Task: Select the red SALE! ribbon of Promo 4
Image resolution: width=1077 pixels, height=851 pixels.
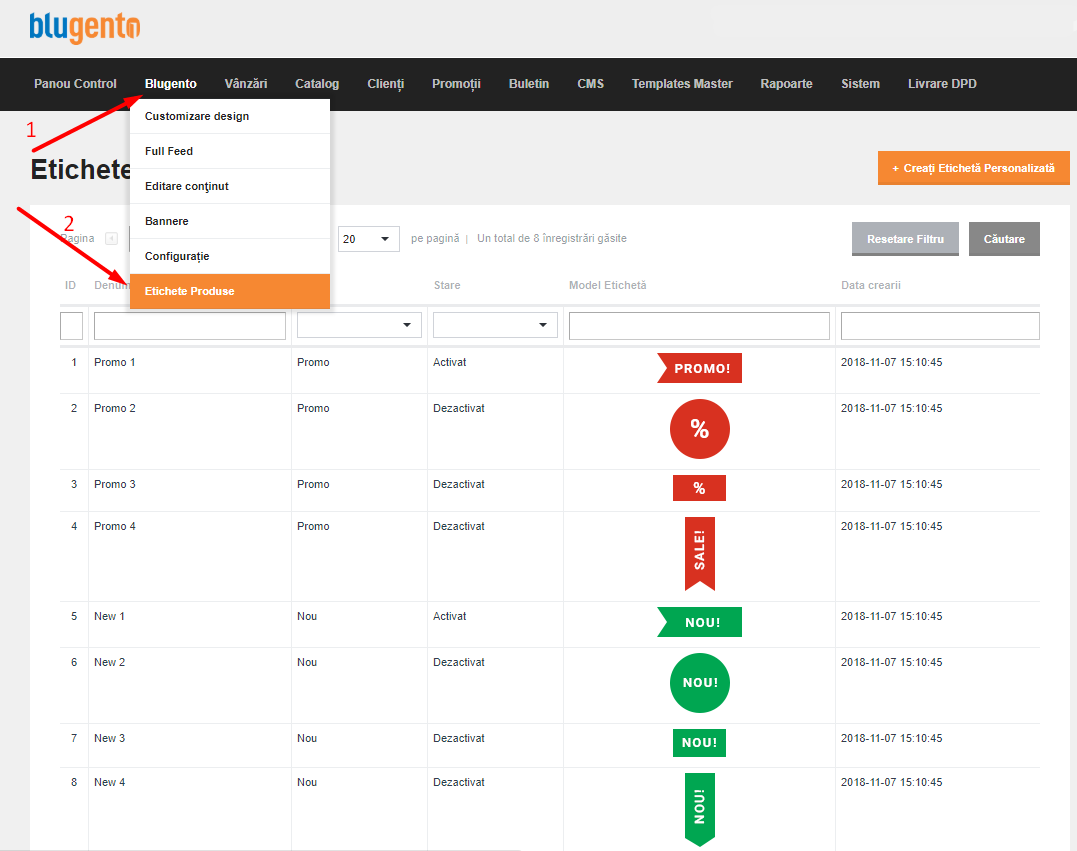Action: [700, 554]
